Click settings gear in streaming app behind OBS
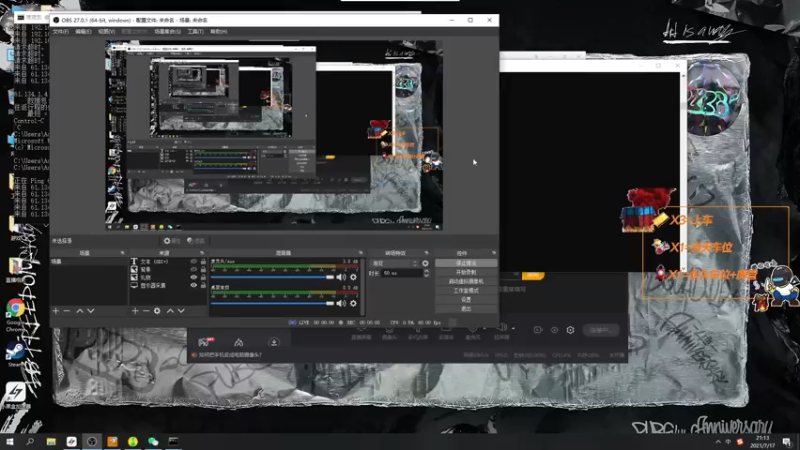Screen dimensions: 800x450 pos(570,330)
